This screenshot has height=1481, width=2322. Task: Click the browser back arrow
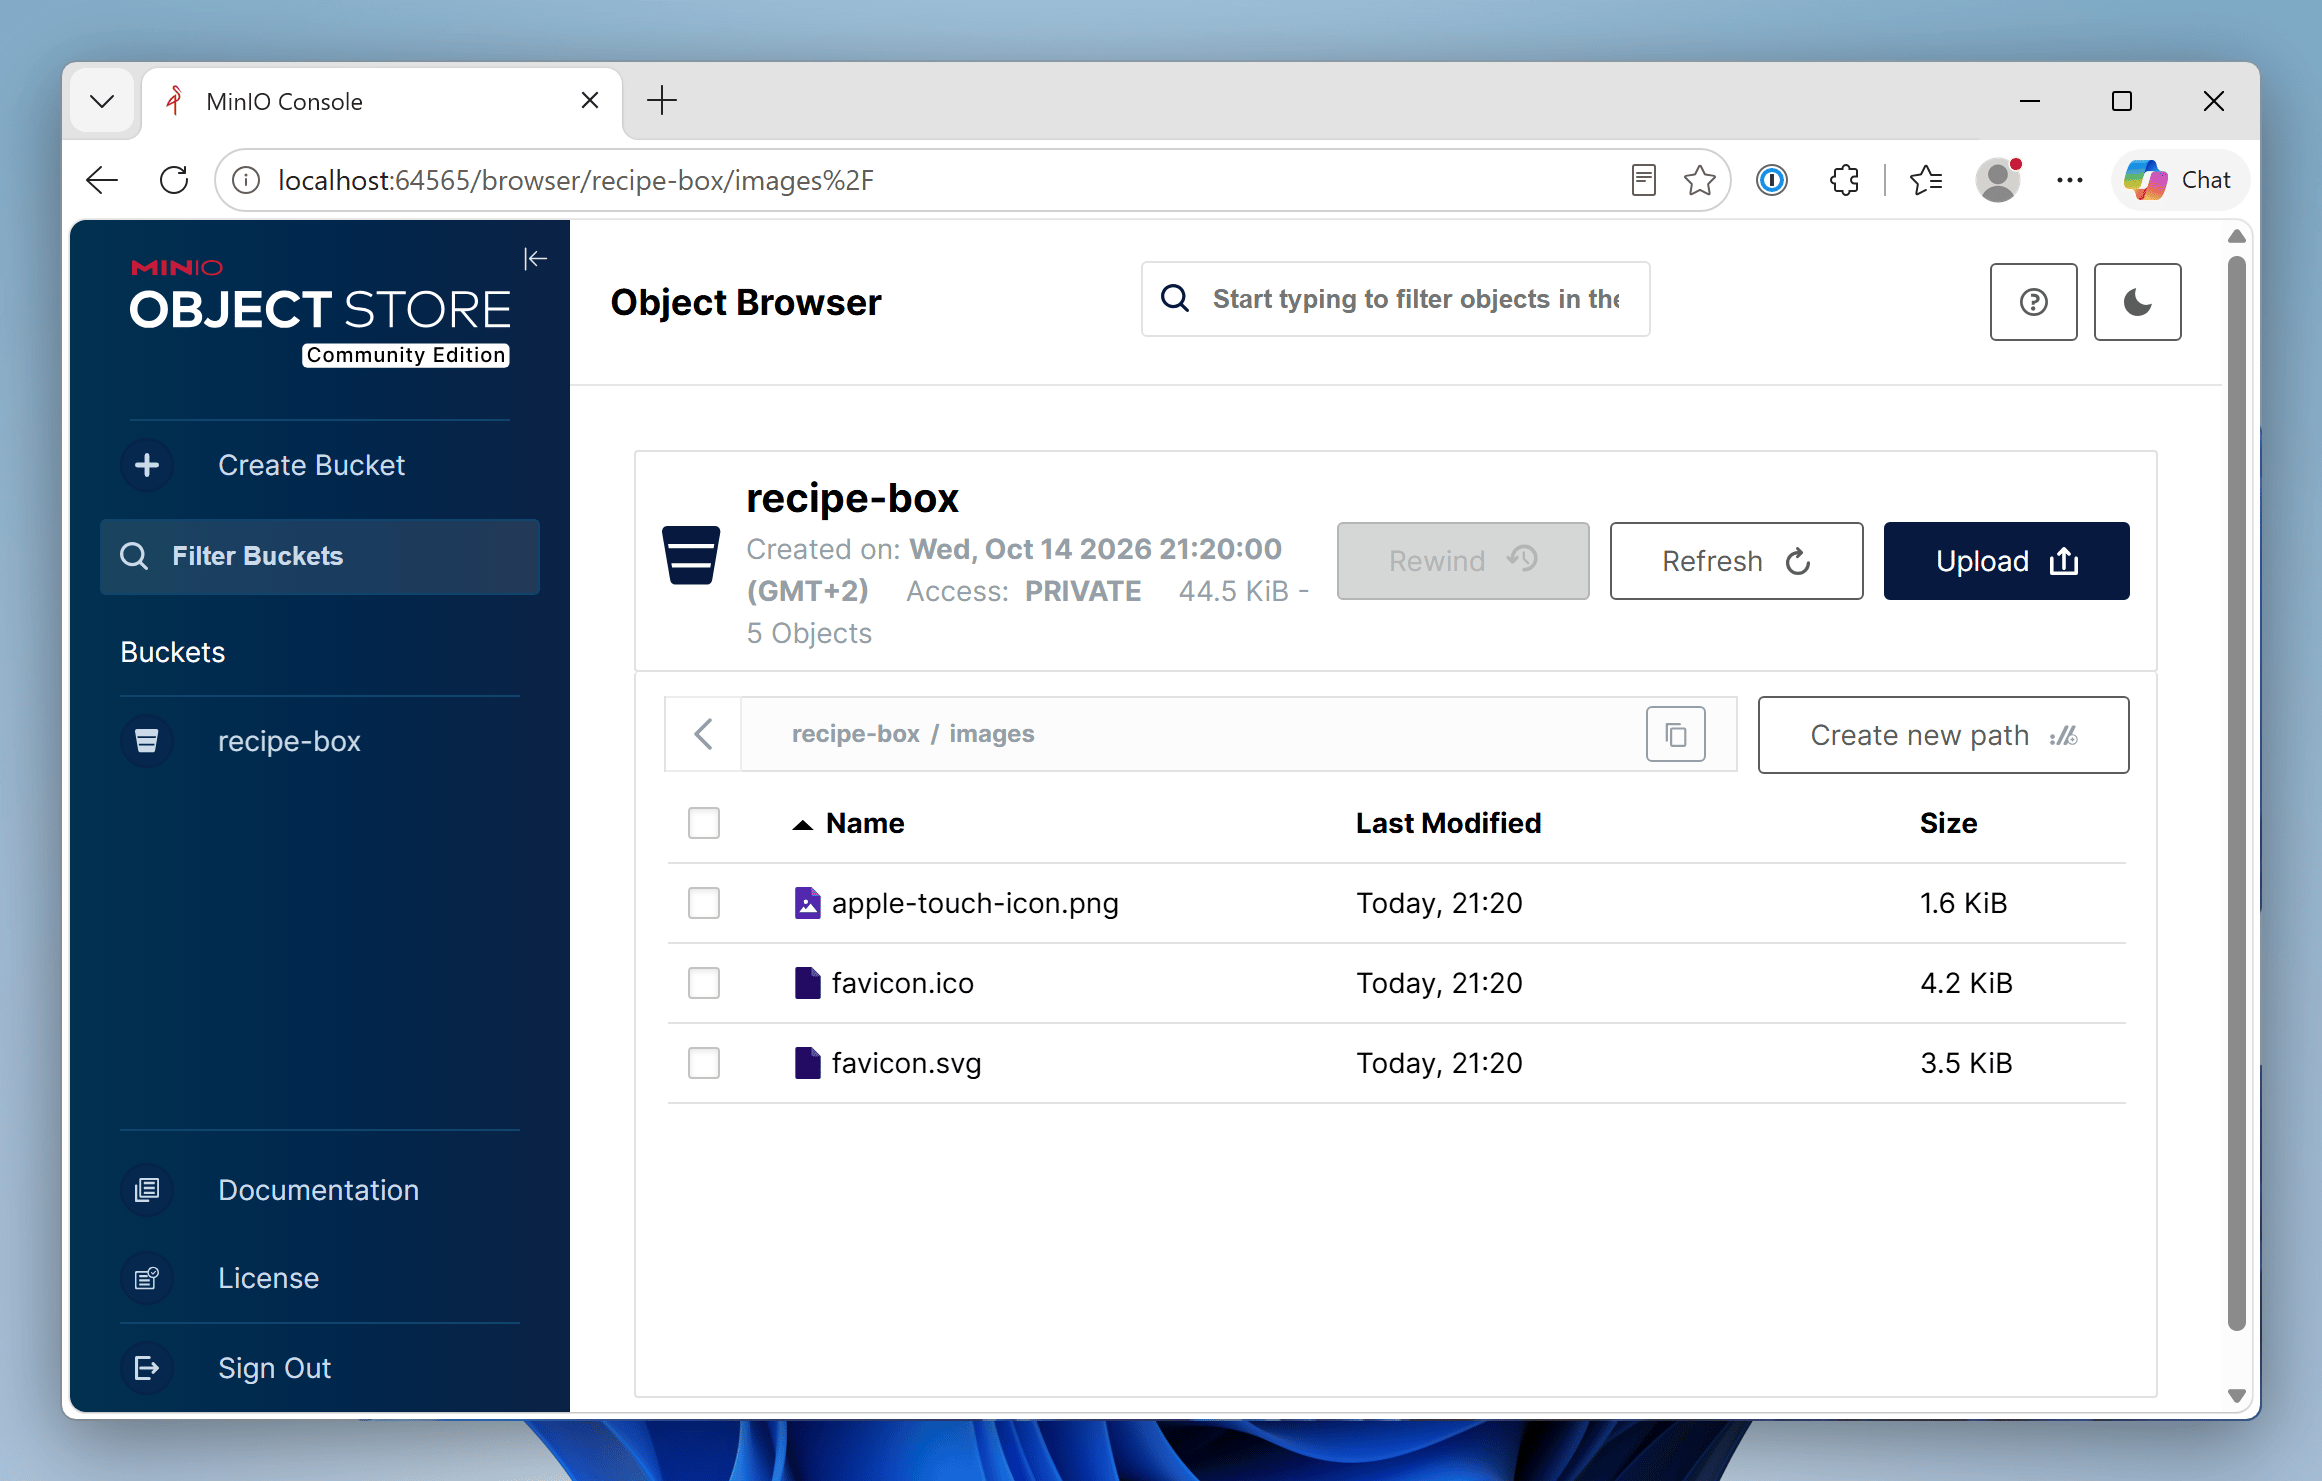(x=102, y=180)
